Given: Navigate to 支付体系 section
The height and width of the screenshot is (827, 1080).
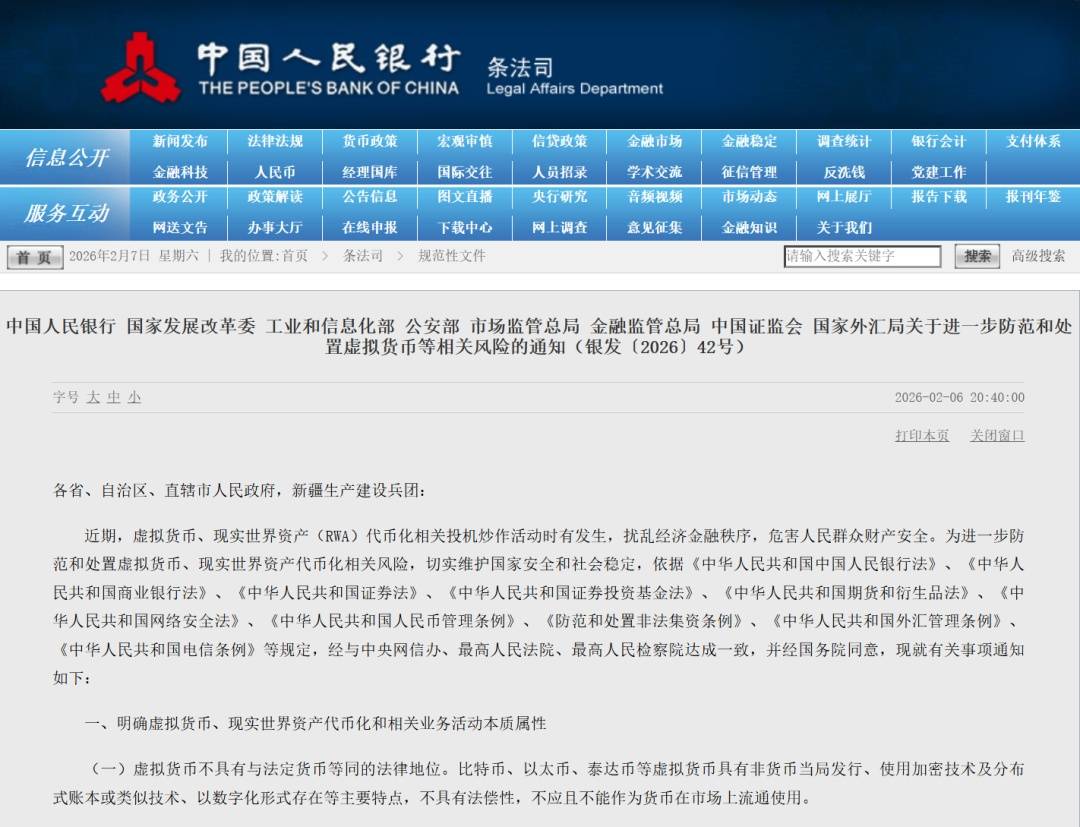Looking at the screenshot, I should coord(1033,142).
